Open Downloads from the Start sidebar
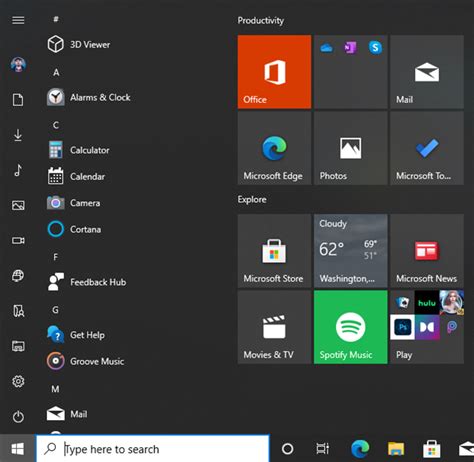This screenshot has height=462, width=474. pos(18,135)
